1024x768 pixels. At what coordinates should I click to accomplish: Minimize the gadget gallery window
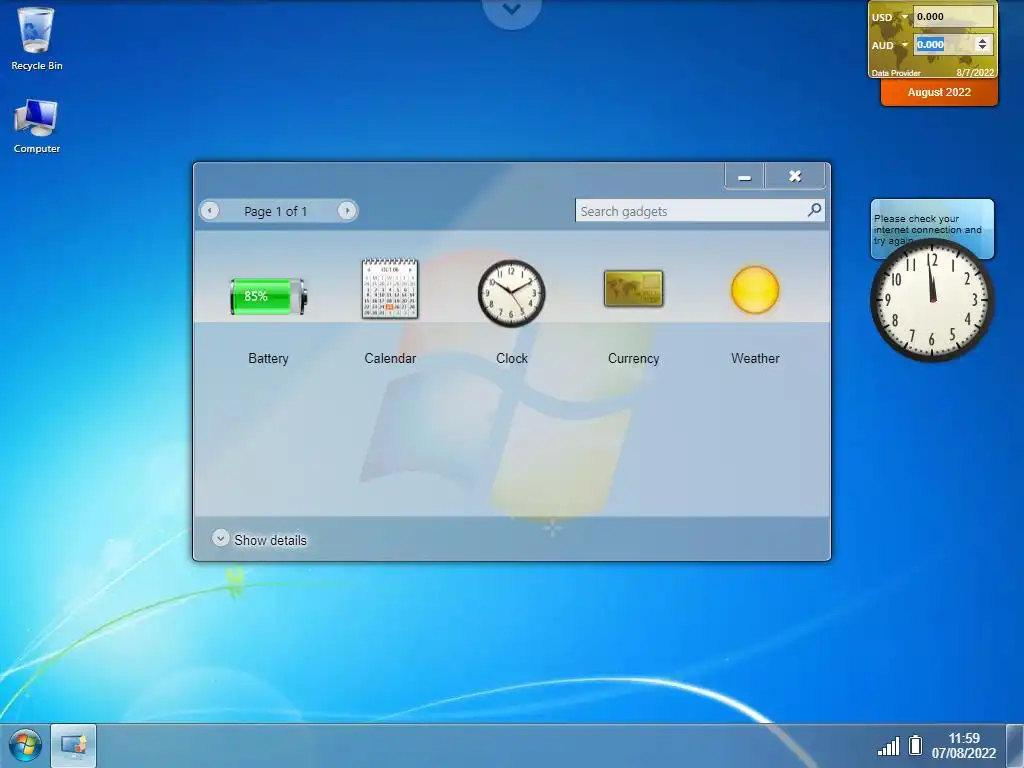(x=744, y=176)
